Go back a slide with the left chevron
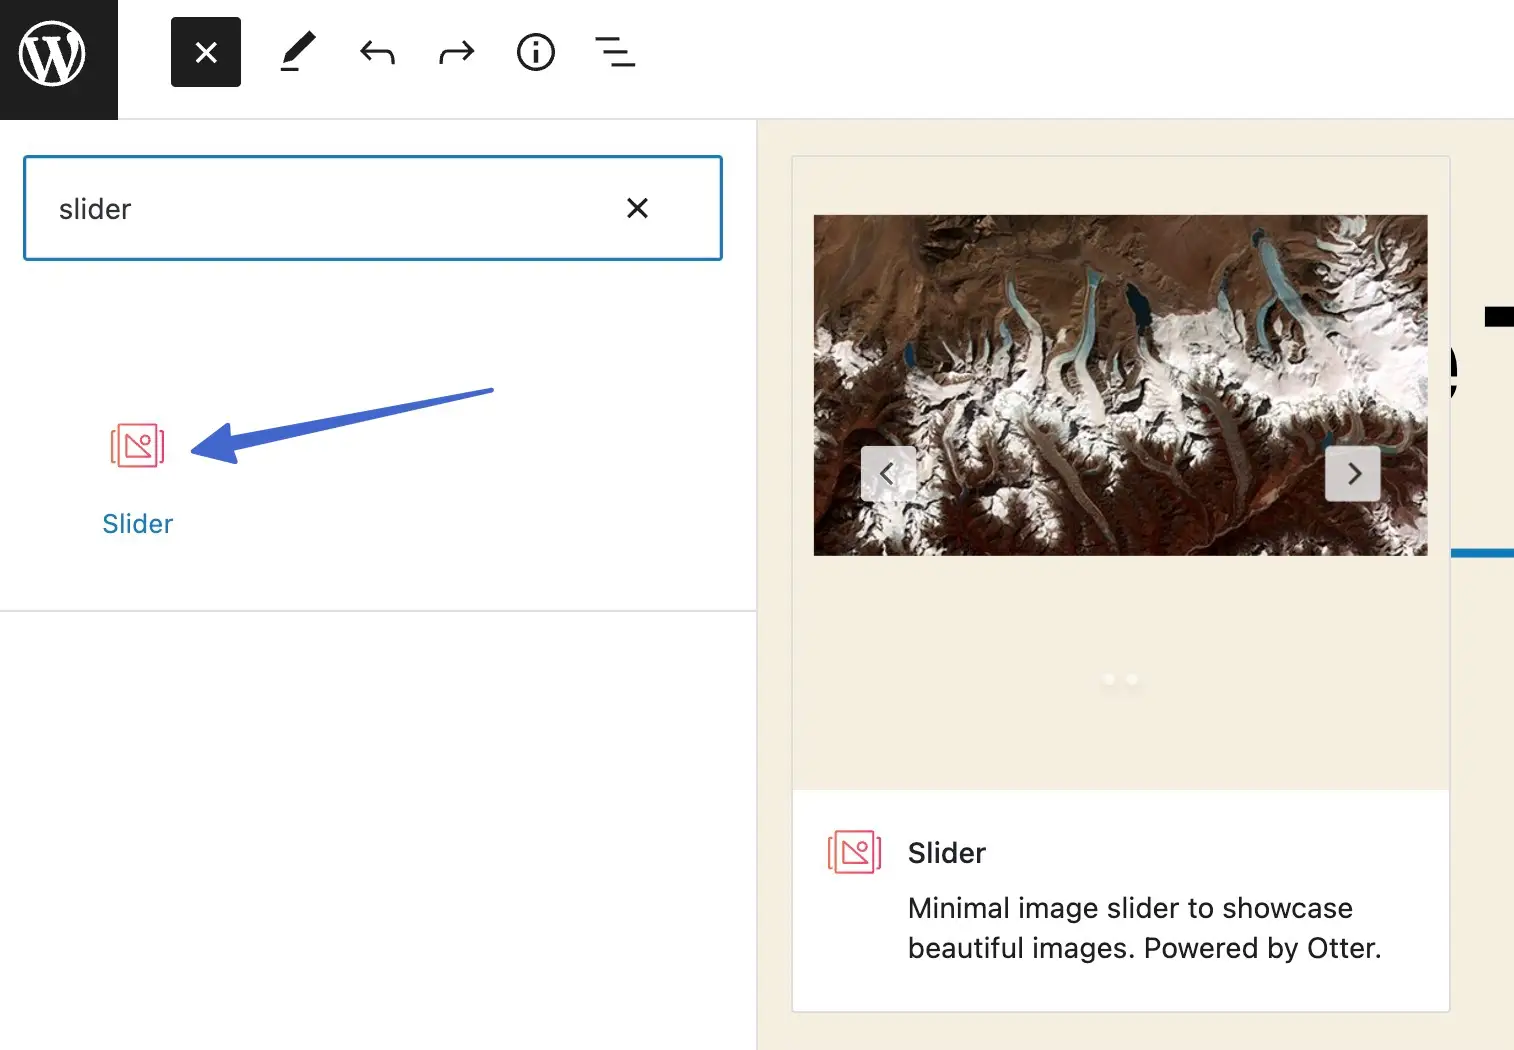1514x1050 pixels. pos(888,473)
